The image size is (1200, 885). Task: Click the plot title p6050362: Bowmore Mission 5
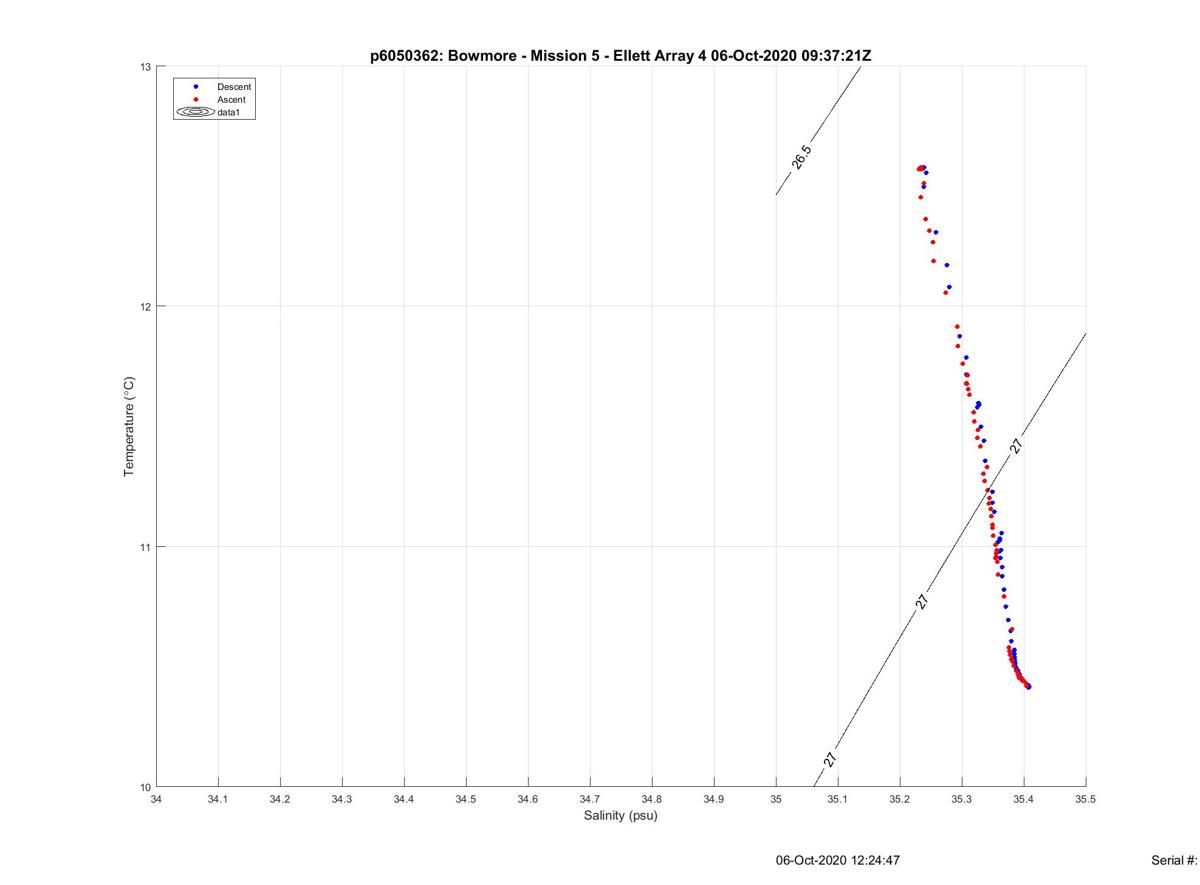(620, 56)
